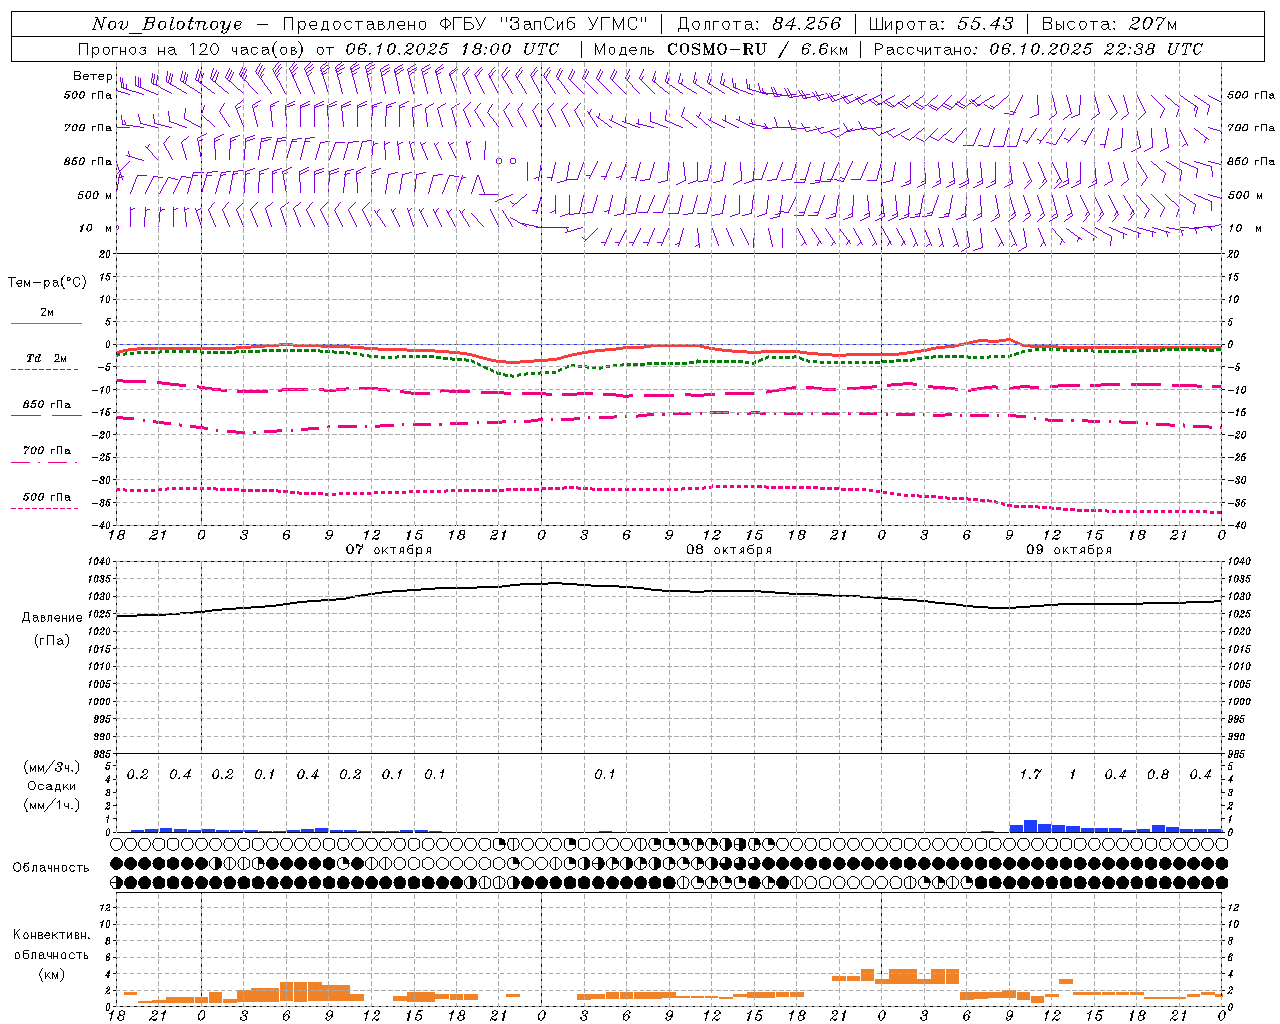Viewport: 1280px width, 1024px height.
Task: Click the '500 м' wind level label on left
Action: click(95, 195)
